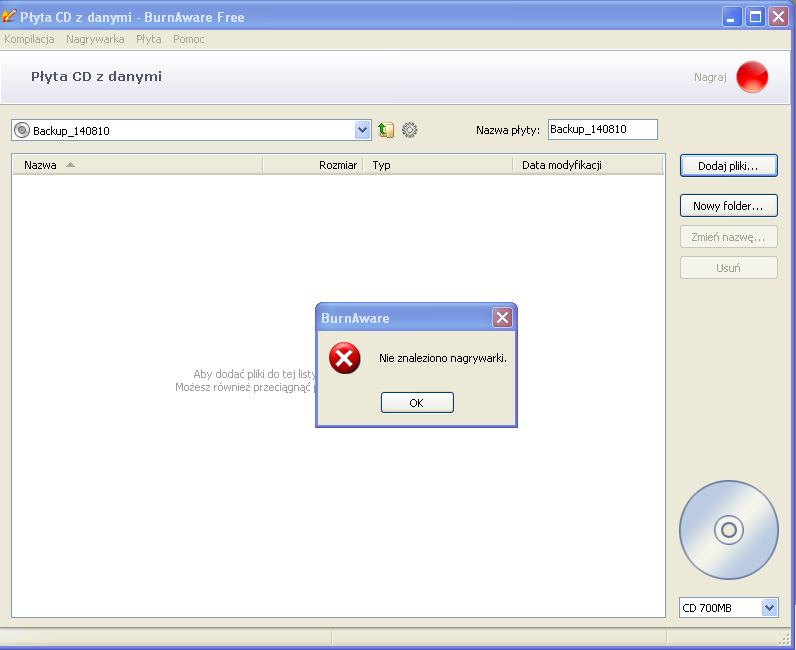Click the Nagraj label

click(x=710, y=77)
